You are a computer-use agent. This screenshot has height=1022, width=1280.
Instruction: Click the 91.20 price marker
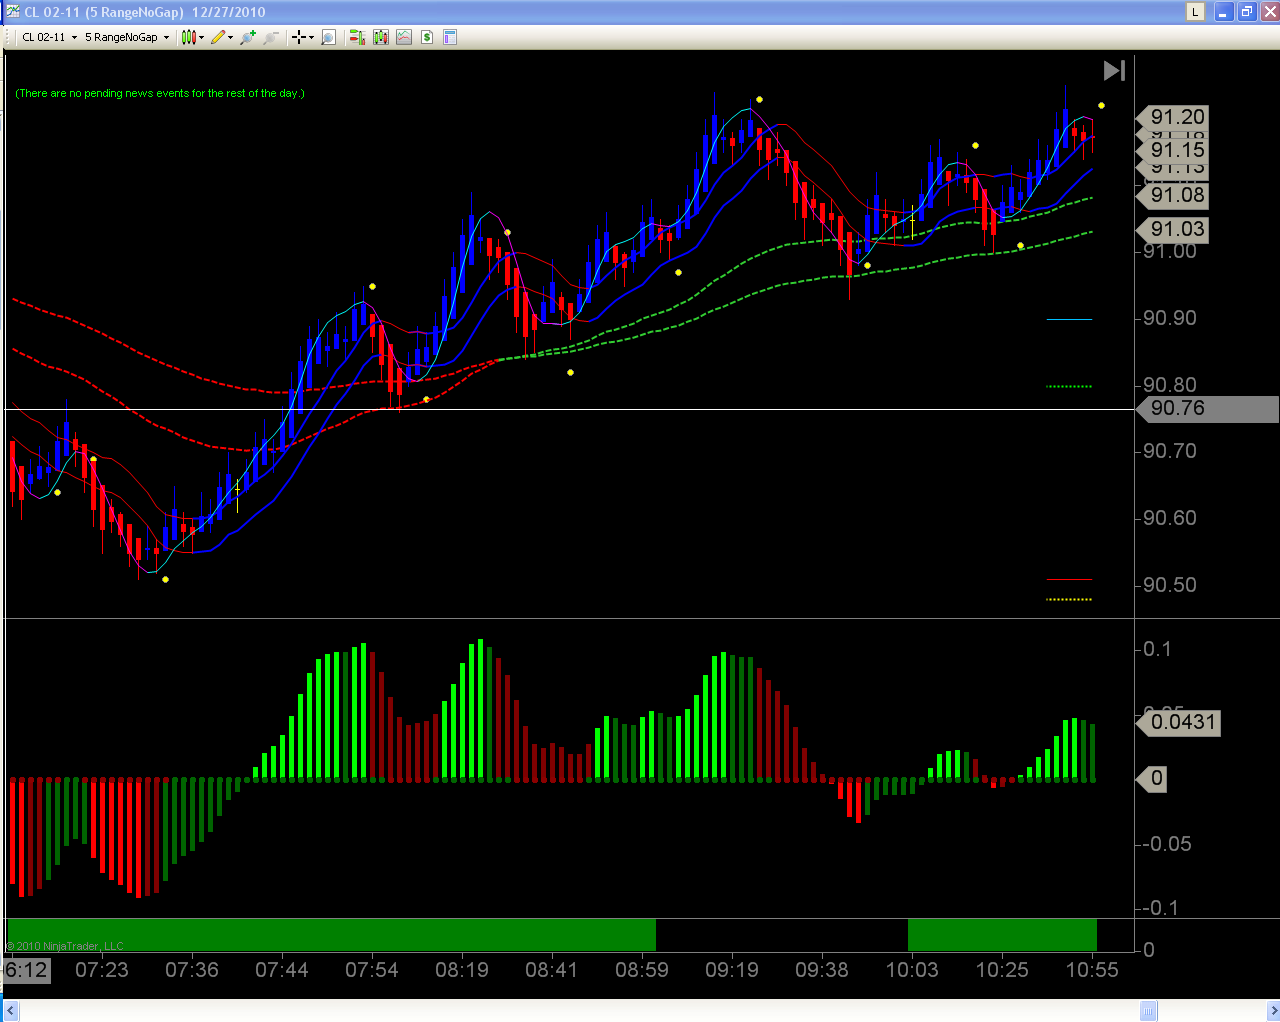tap(1174, 117)
